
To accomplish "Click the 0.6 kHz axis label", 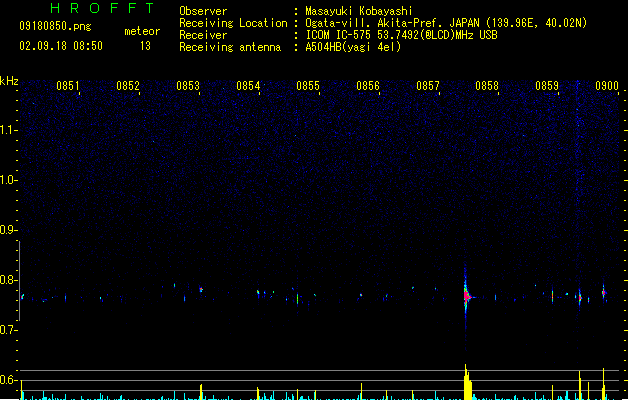I will [9, 380].
